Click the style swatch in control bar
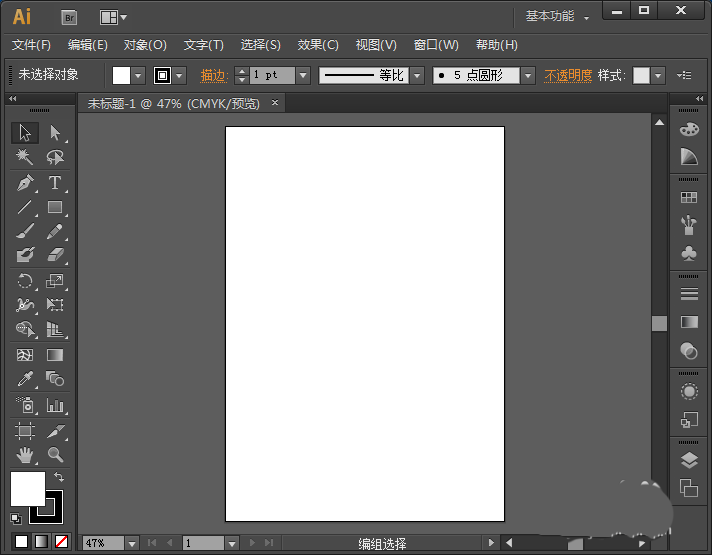712x555 pixels. coord(641,75)
